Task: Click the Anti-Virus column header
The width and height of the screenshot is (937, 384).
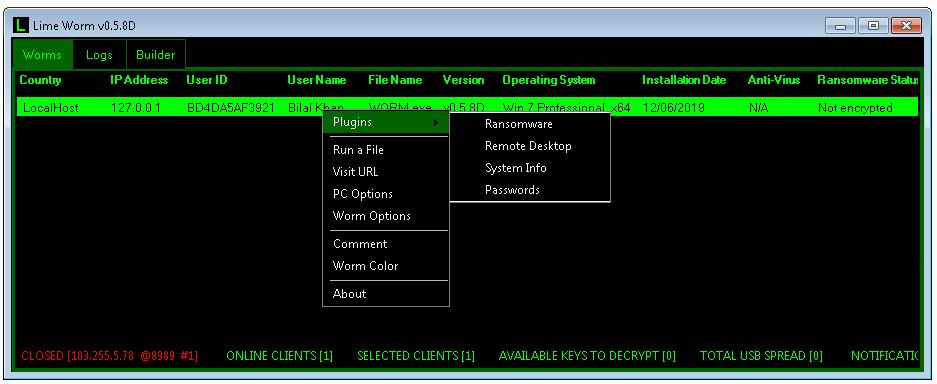Action: pyautogui.click(x=774, y=80)
